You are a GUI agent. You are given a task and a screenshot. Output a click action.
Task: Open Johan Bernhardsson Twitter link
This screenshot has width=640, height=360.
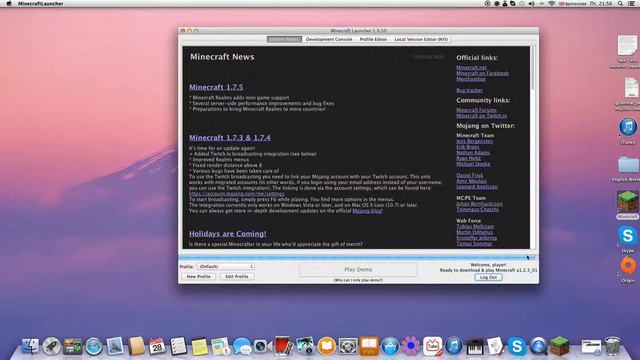tap(479, 204)
